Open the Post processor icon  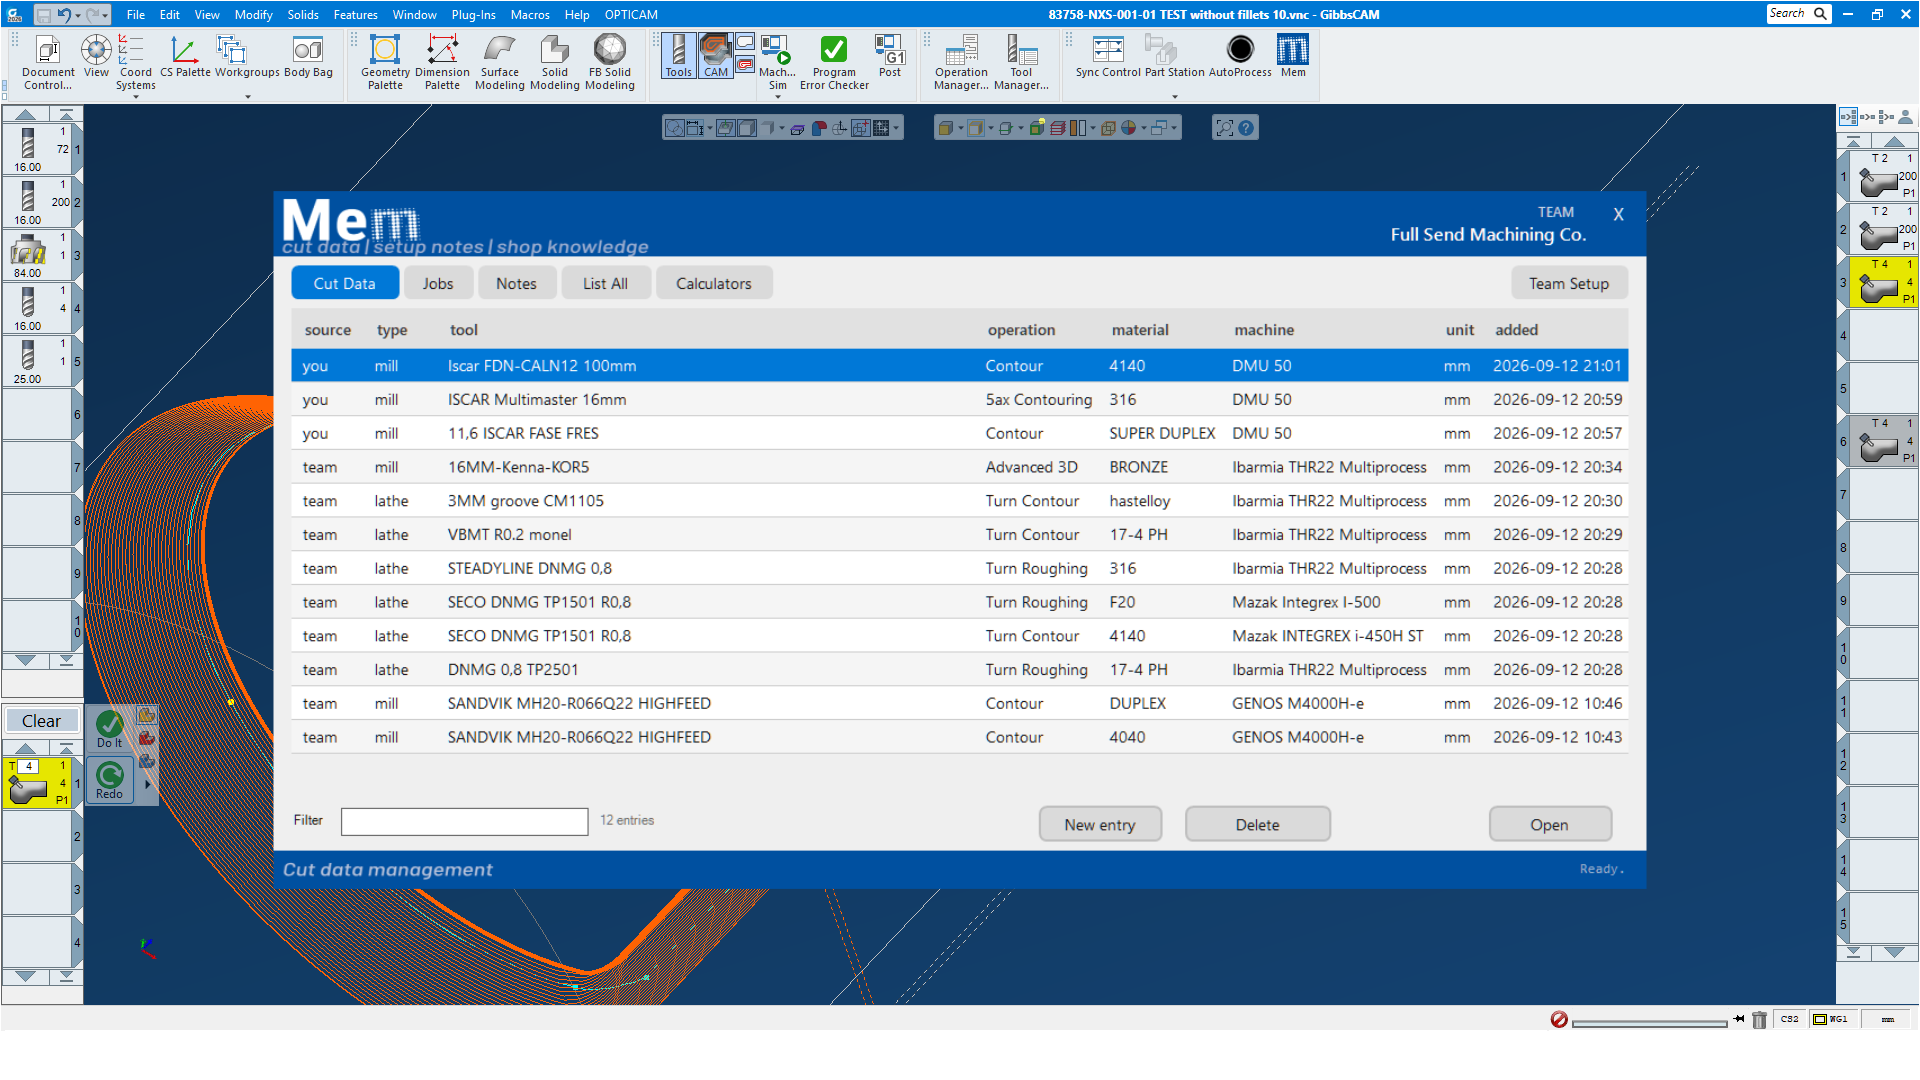click(x=889, y=56)
